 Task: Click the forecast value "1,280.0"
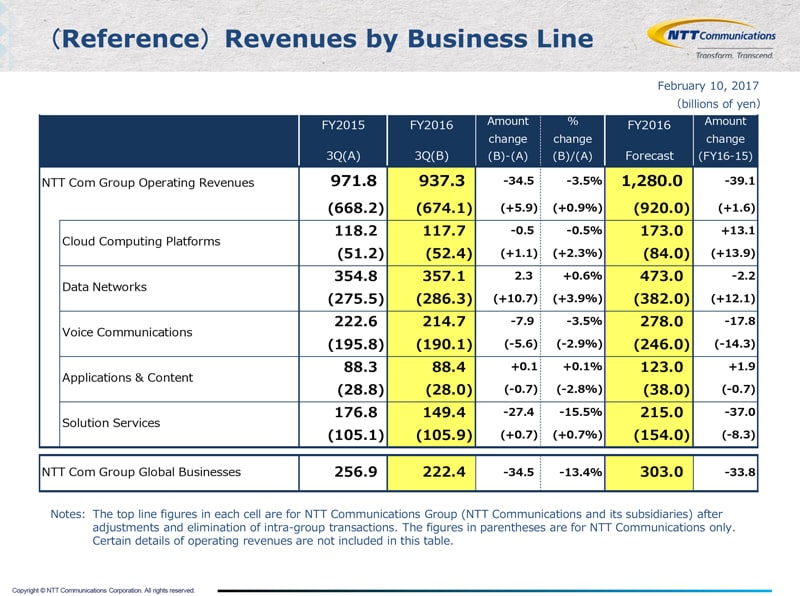[x=652, y=181]
